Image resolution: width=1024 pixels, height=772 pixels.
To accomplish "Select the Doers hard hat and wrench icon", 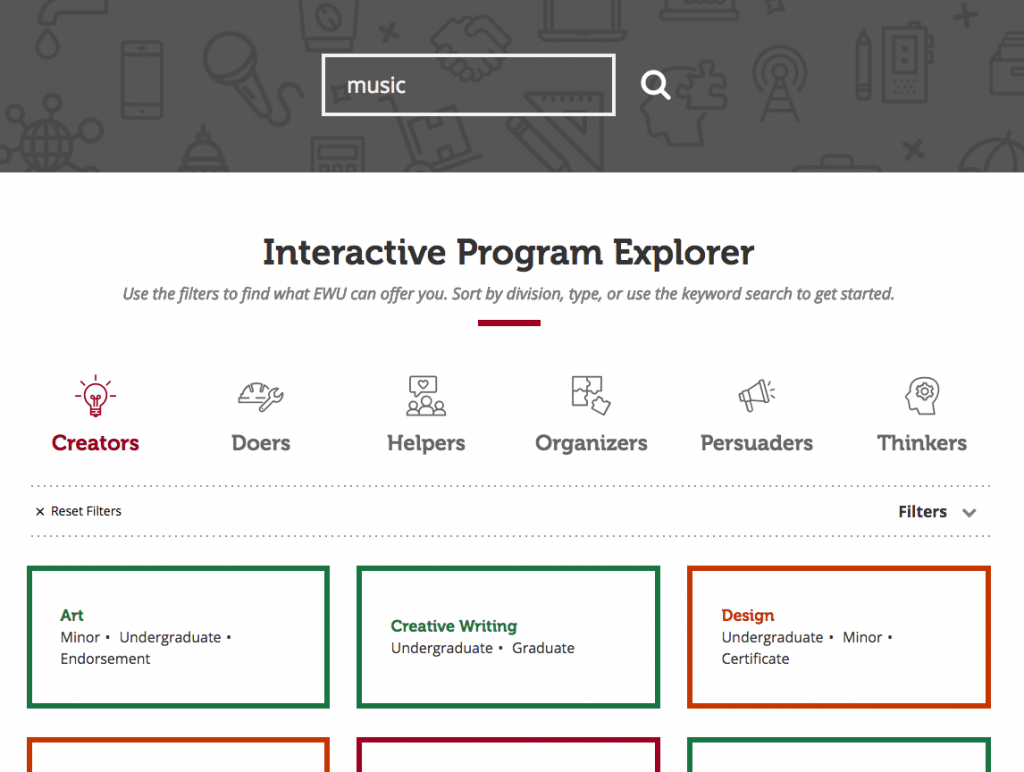I will [260, 396].
